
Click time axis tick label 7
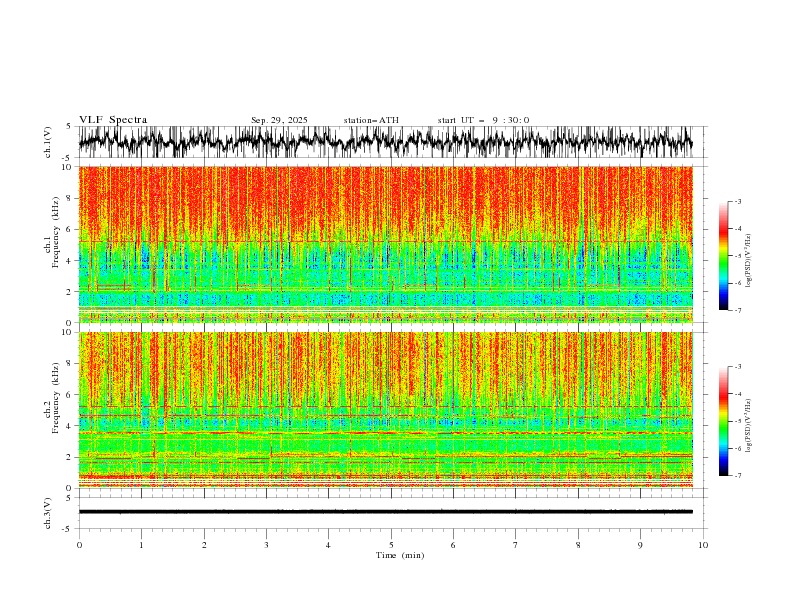tap(516, 545)
